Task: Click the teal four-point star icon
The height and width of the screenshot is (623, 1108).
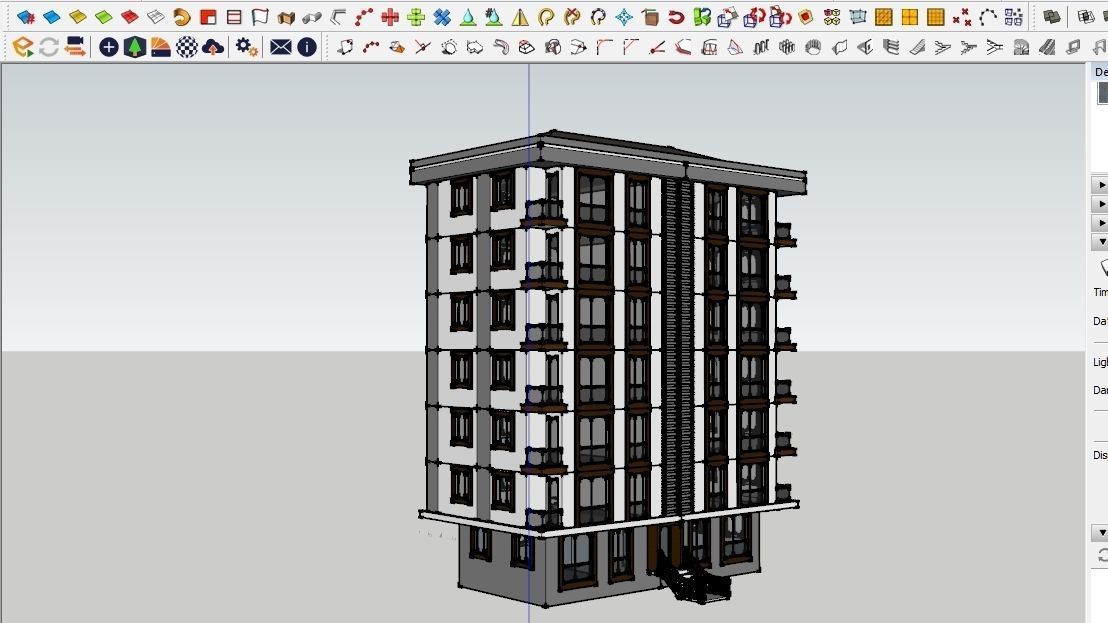Action: click(624, 16)
